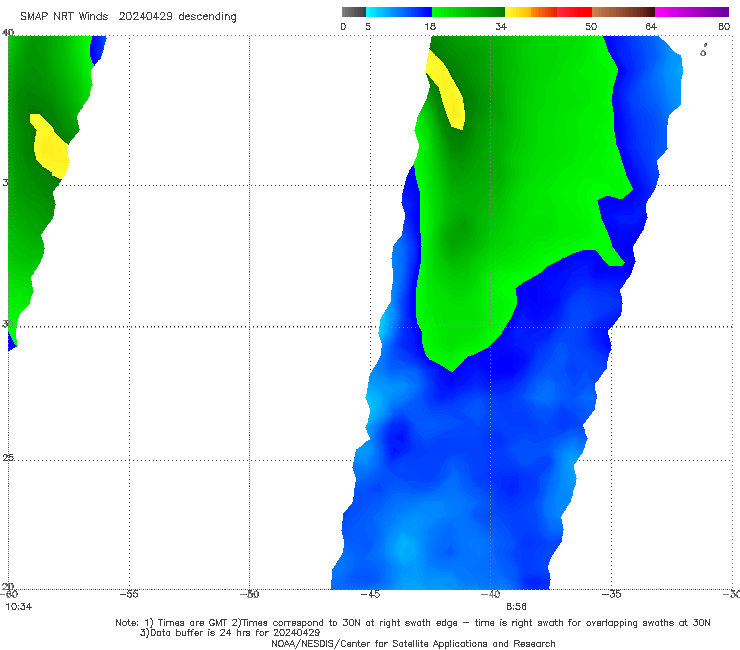Click the note 'Data buffer is 24 hrs for 20240429'

click(x=230, y=633)
